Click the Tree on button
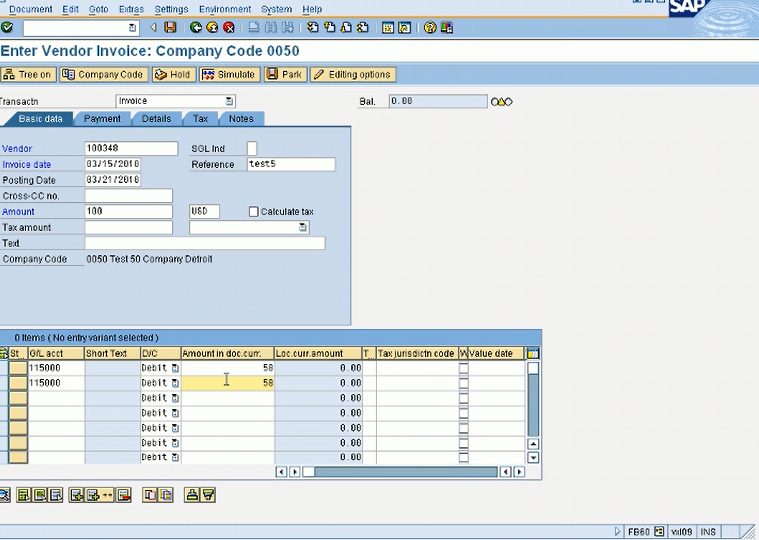Image resolution: width=759 pixels, height=540 pixels. [28, 75]
